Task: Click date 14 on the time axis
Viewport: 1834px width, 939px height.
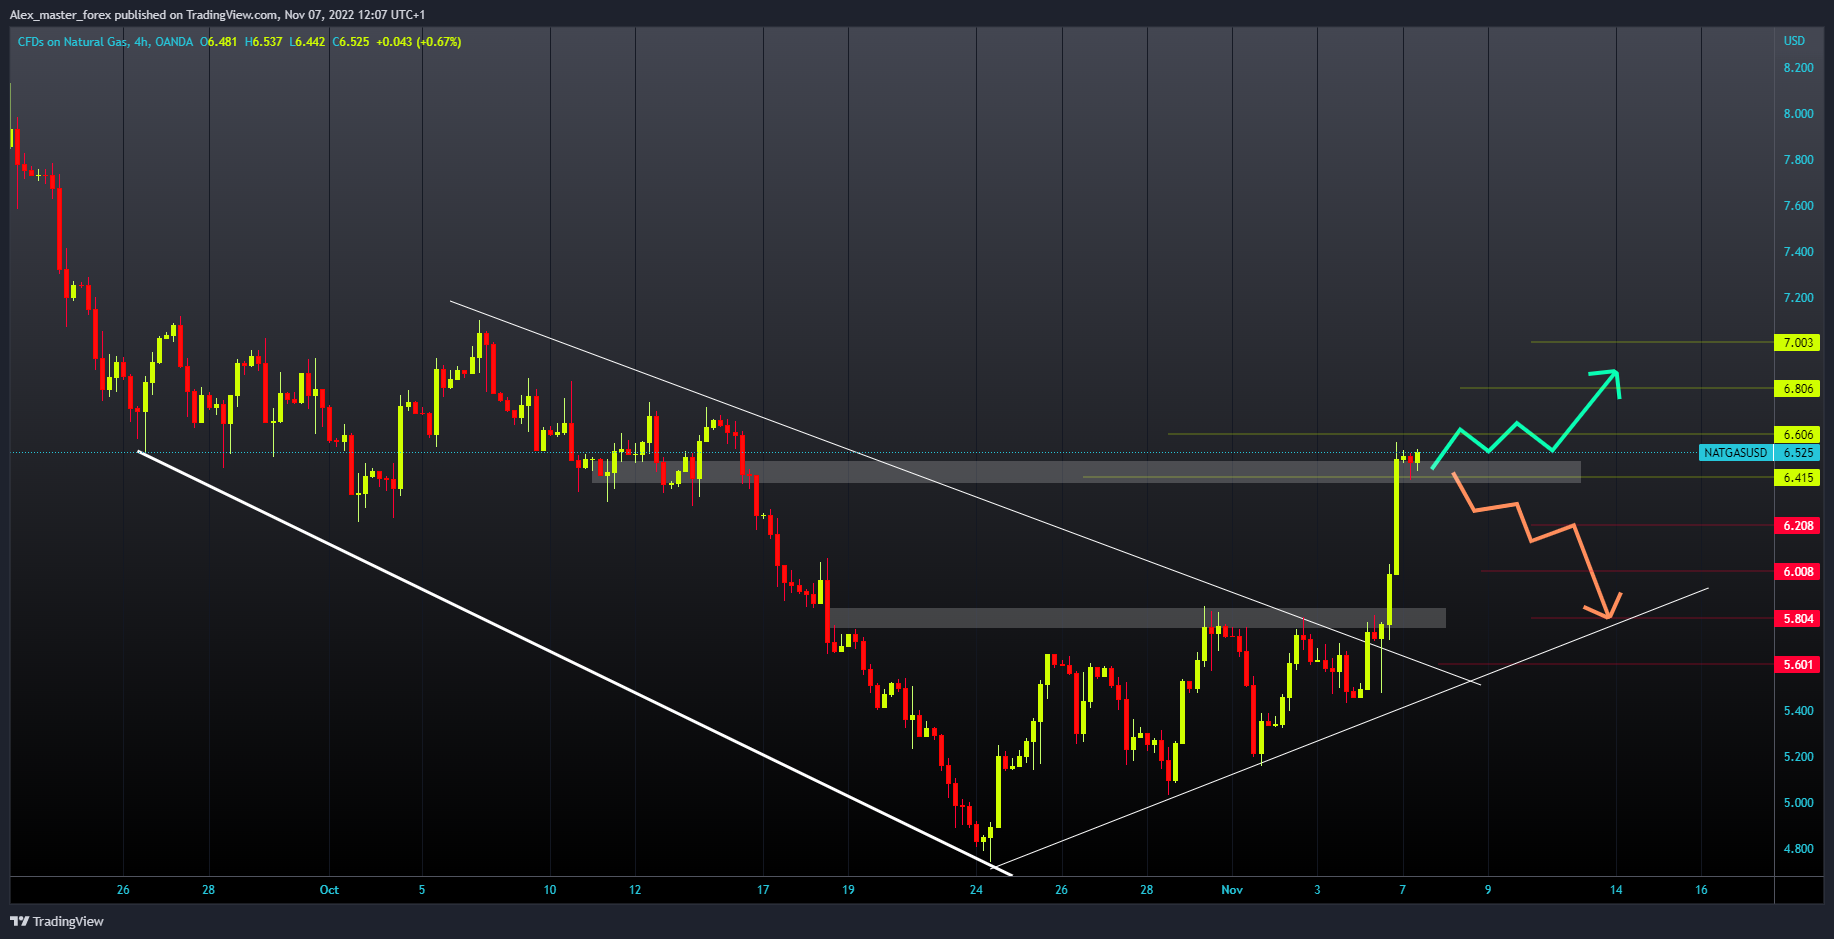Action: (x=1616, y=889)
